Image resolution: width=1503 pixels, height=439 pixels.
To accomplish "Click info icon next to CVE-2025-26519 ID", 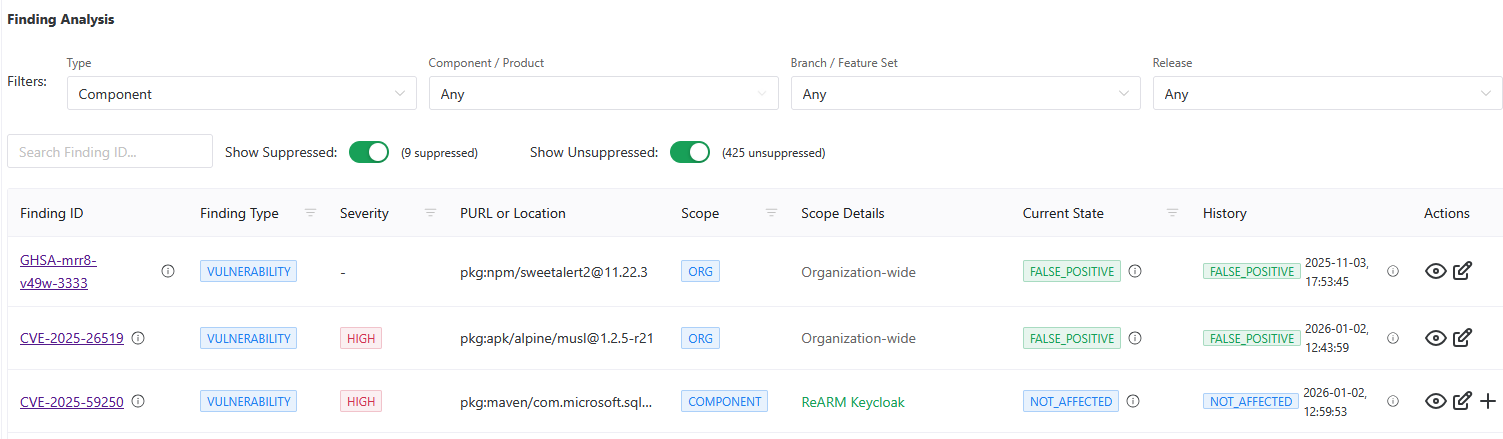I will (x=138, y=338).
